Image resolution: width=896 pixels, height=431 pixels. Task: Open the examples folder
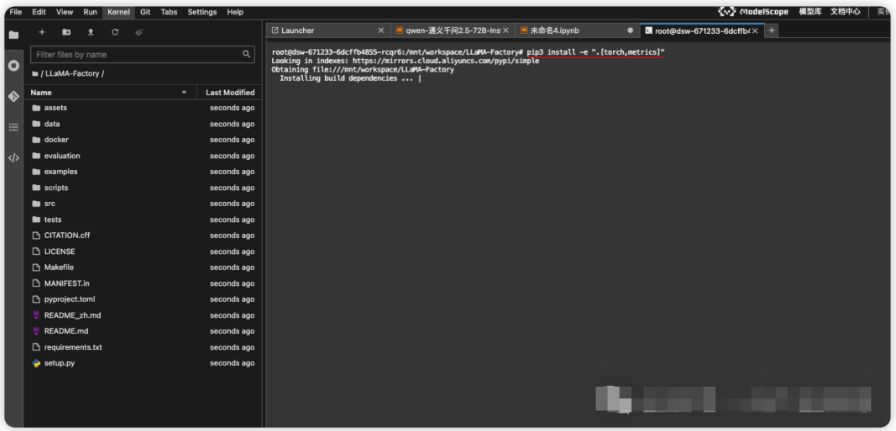143,171
